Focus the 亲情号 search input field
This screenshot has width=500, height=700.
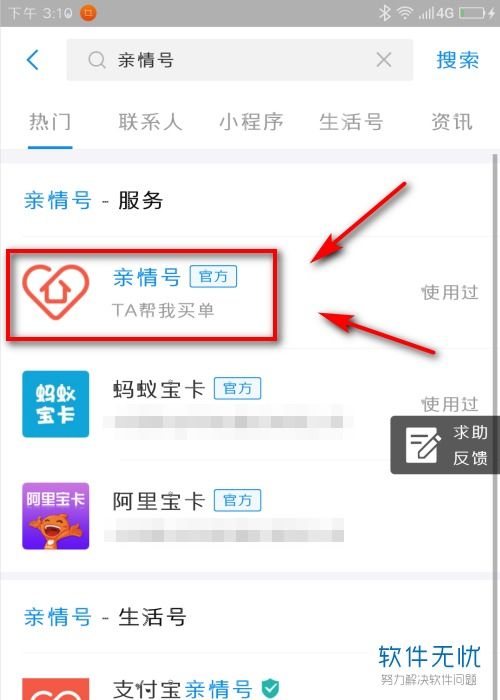click(240, 60)
